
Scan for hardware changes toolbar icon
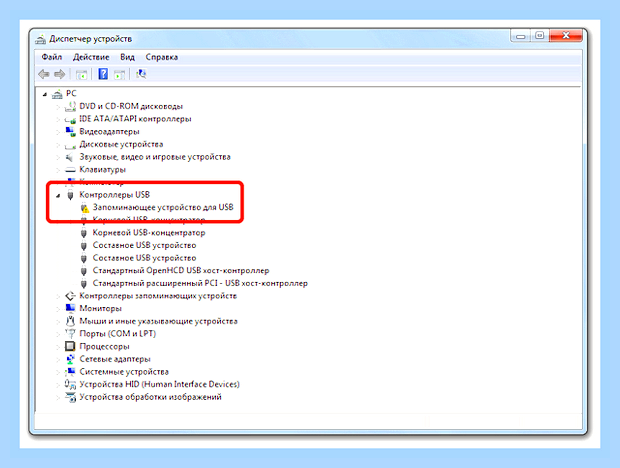[x=141, y=74]
